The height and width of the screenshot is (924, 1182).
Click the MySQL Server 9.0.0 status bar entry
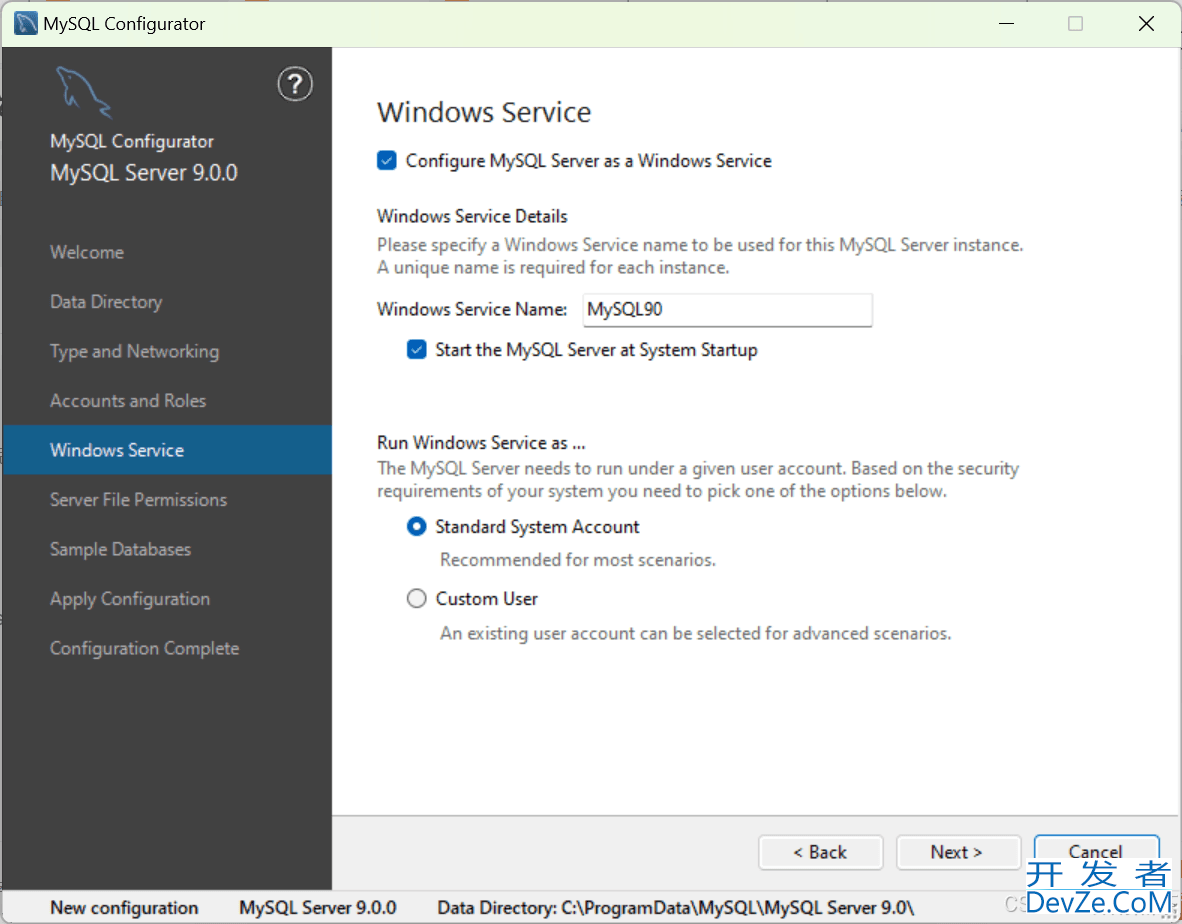[x=317, y=908]
